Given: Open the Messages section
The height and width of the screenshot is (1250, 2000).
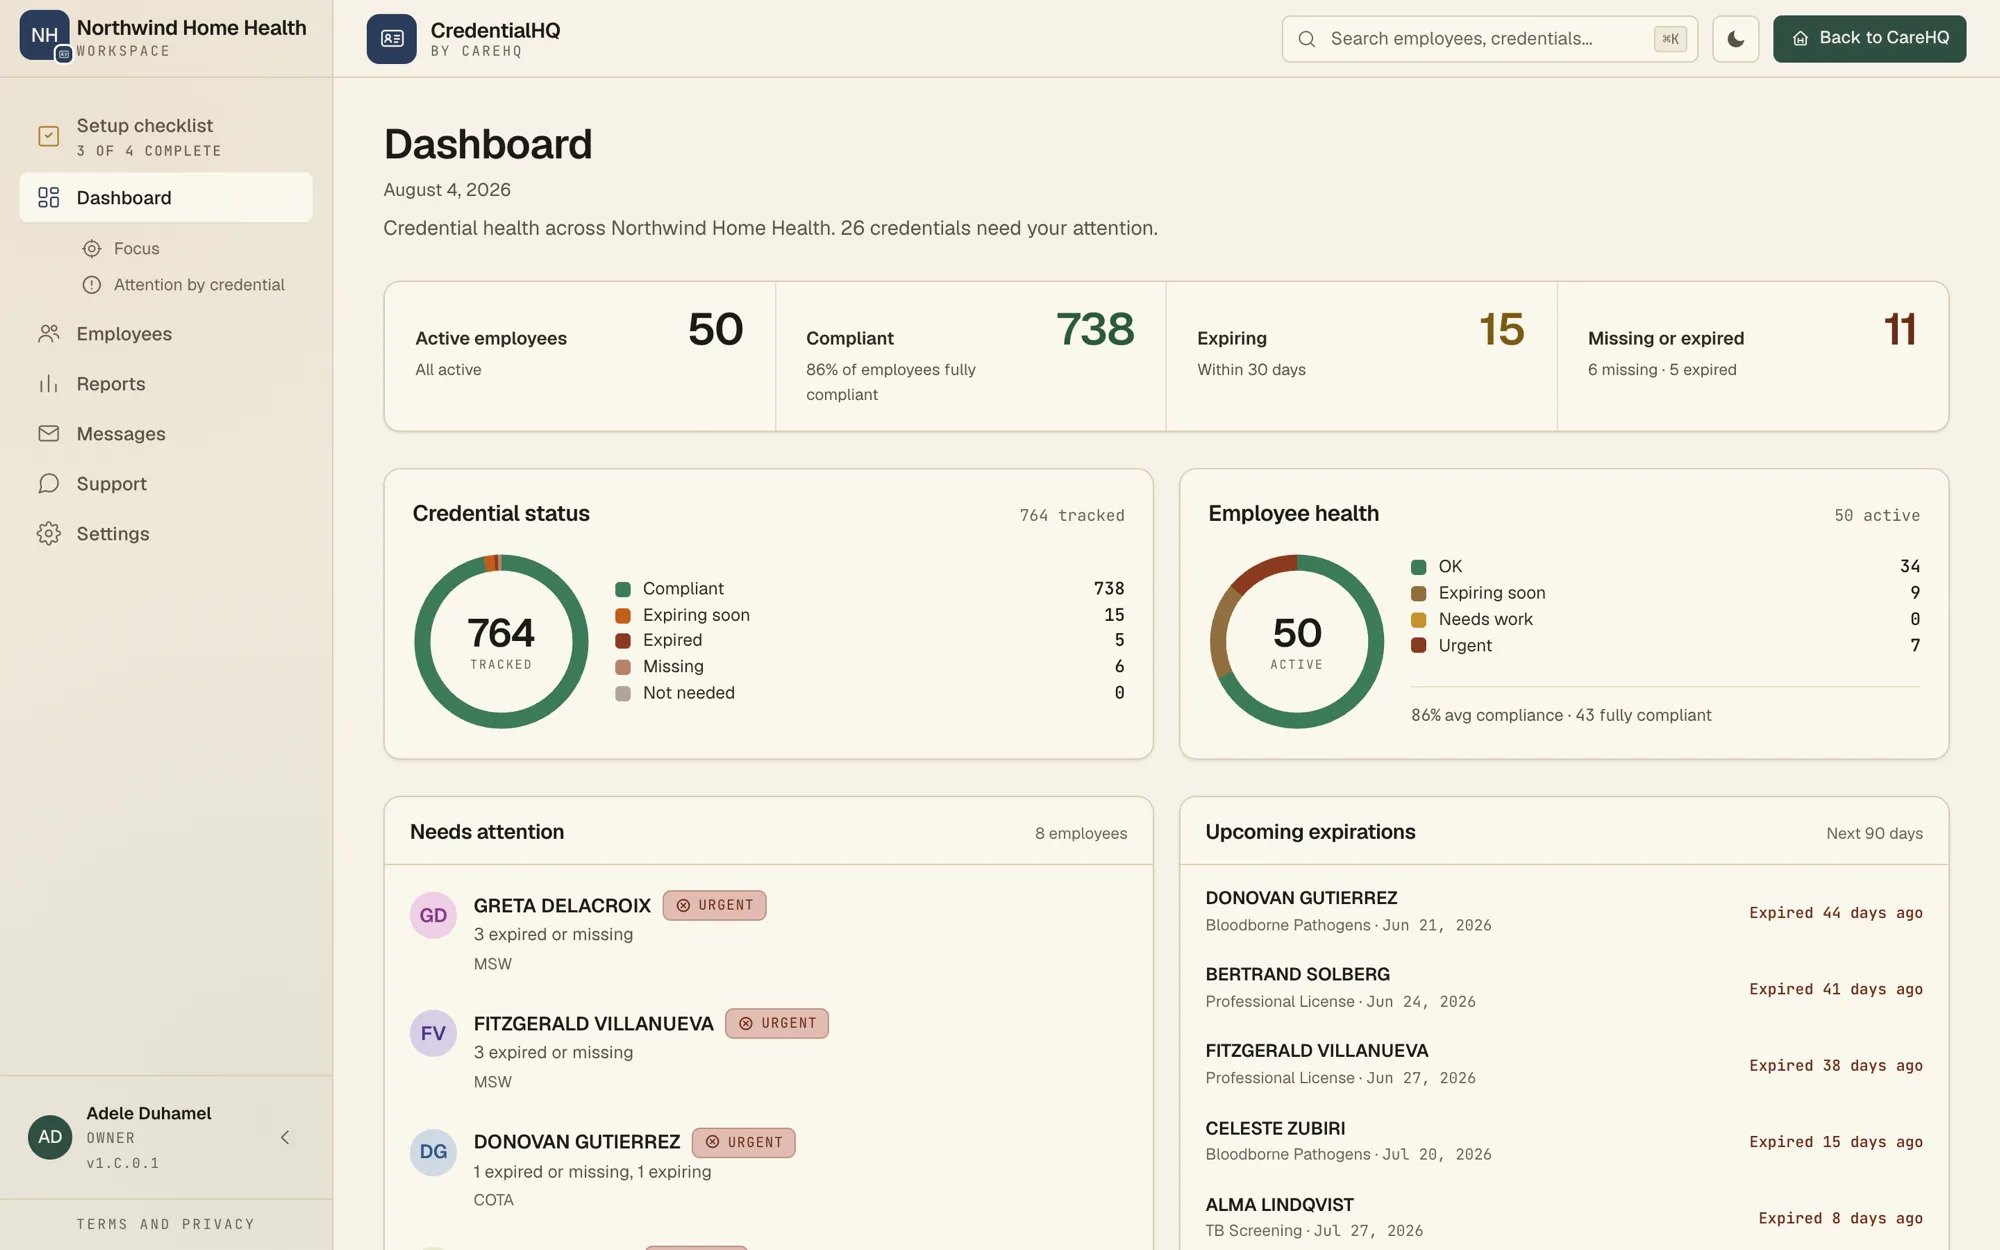Looking at the screenshot, I should [x=166, y=434].
